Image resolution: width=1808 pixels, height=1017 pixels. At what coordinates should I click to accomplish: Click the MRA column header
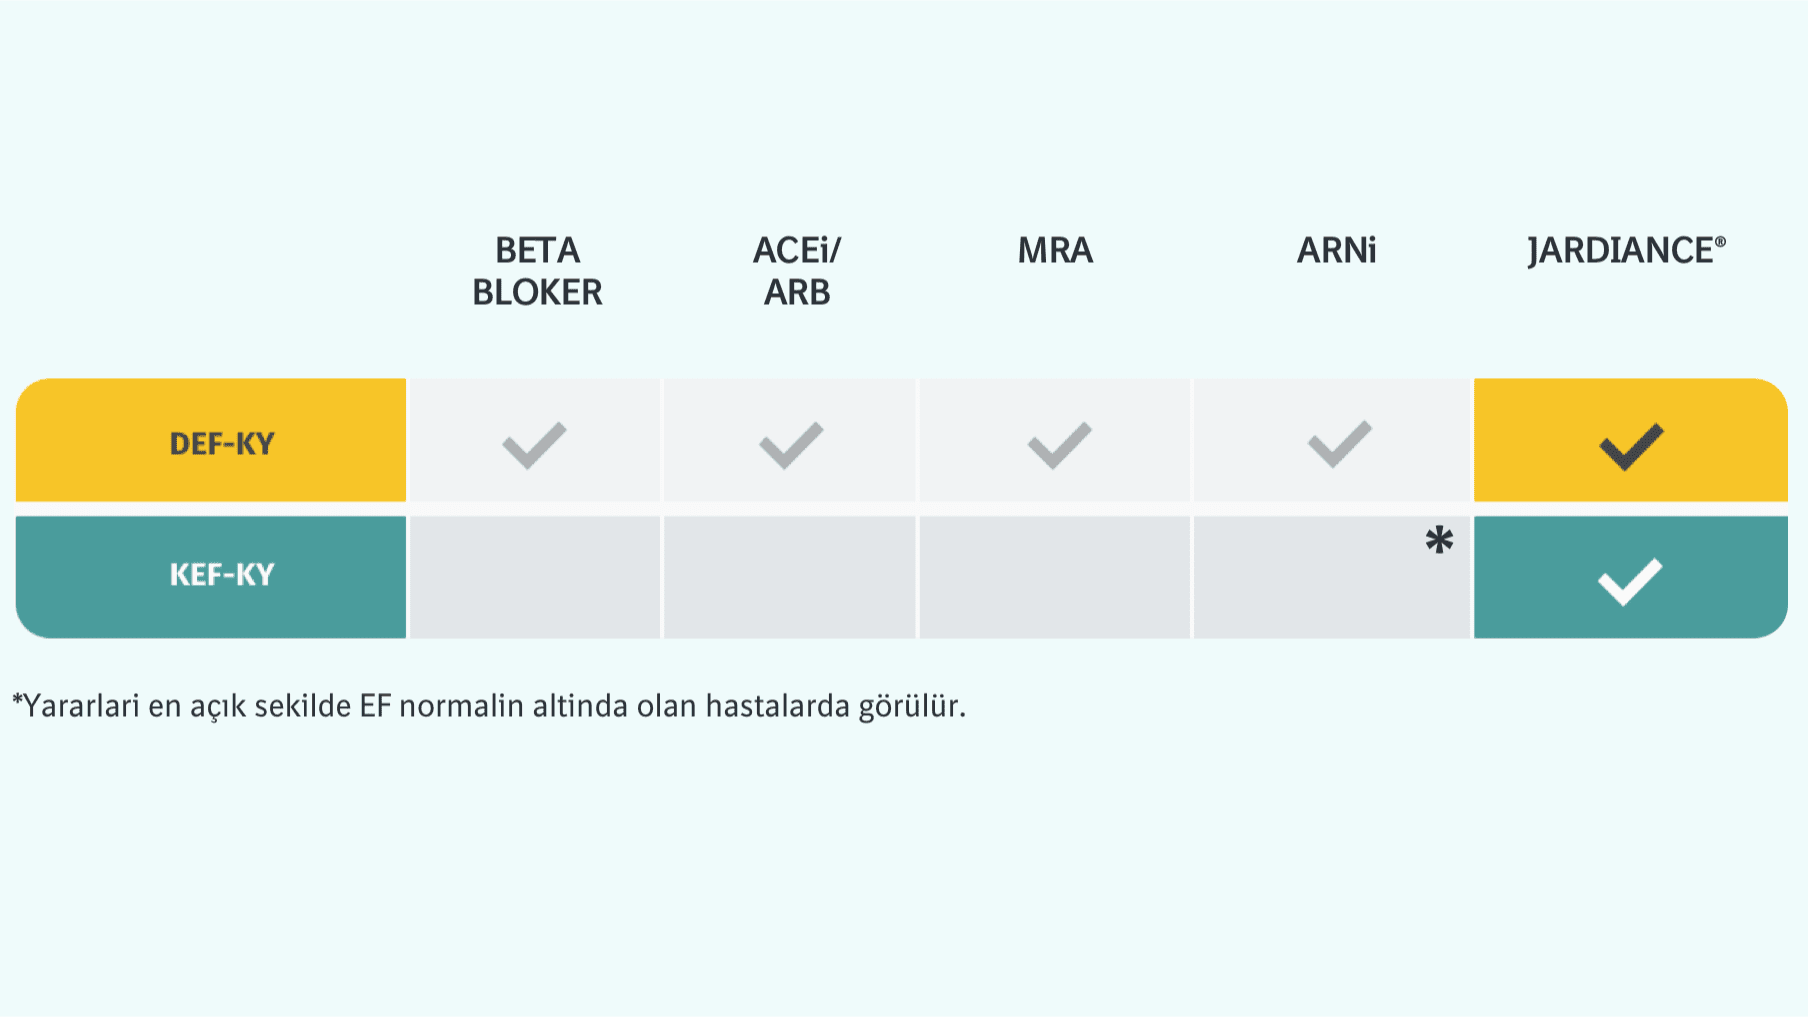pyautogui.click(x=1055, y=250)
